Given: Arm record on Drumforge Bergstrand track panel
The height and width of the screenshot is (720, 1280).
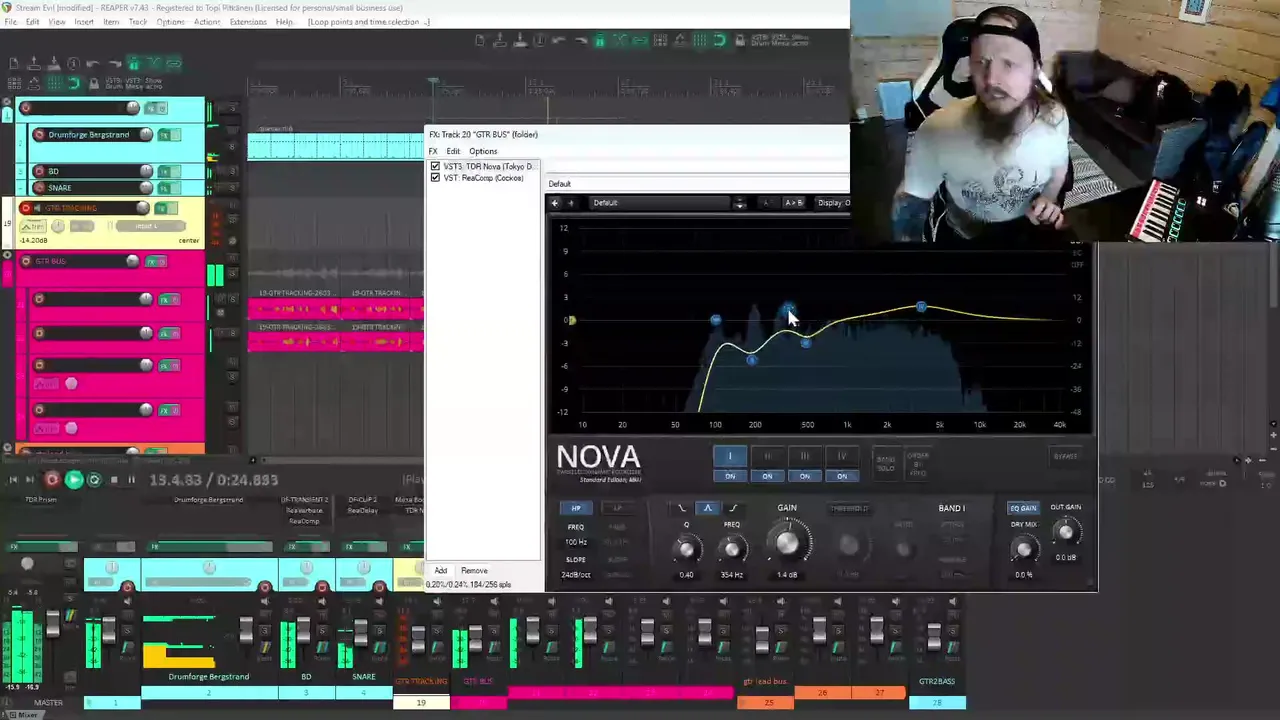Looking at the screenshot, I should (39, 135).
